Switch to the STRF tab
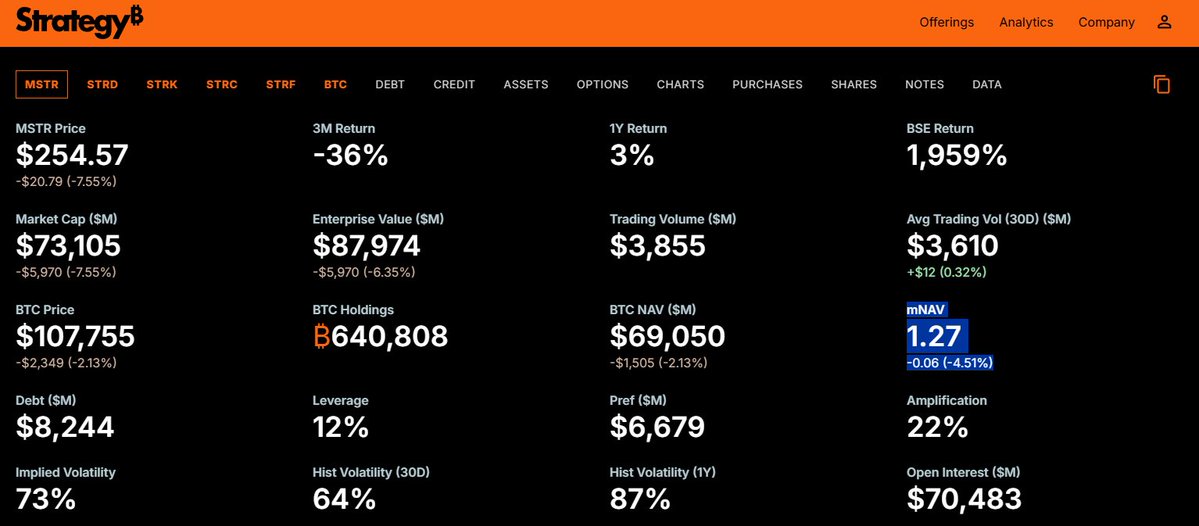 pos(281,85)
